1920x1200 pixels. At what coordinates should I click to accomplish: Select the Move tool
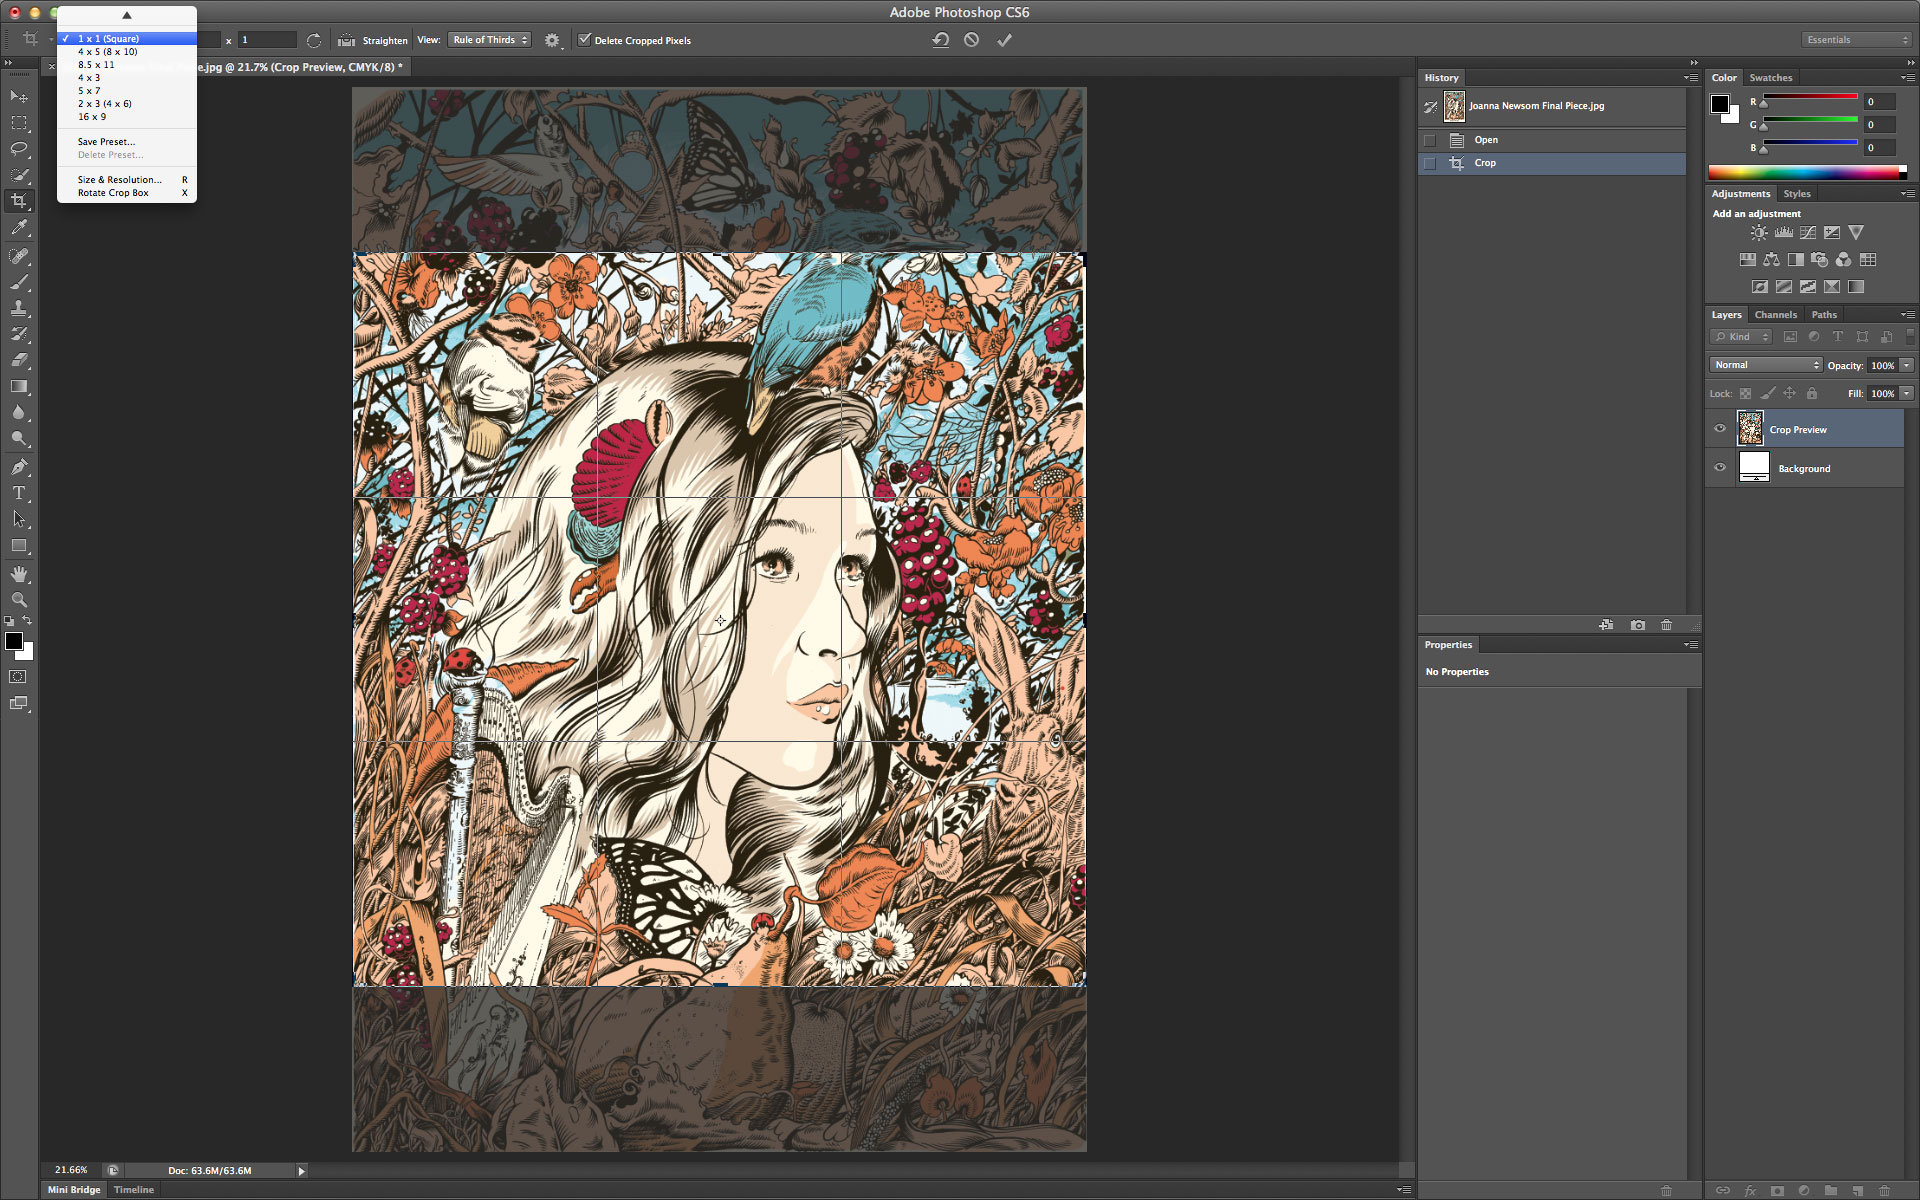[19, 96]
